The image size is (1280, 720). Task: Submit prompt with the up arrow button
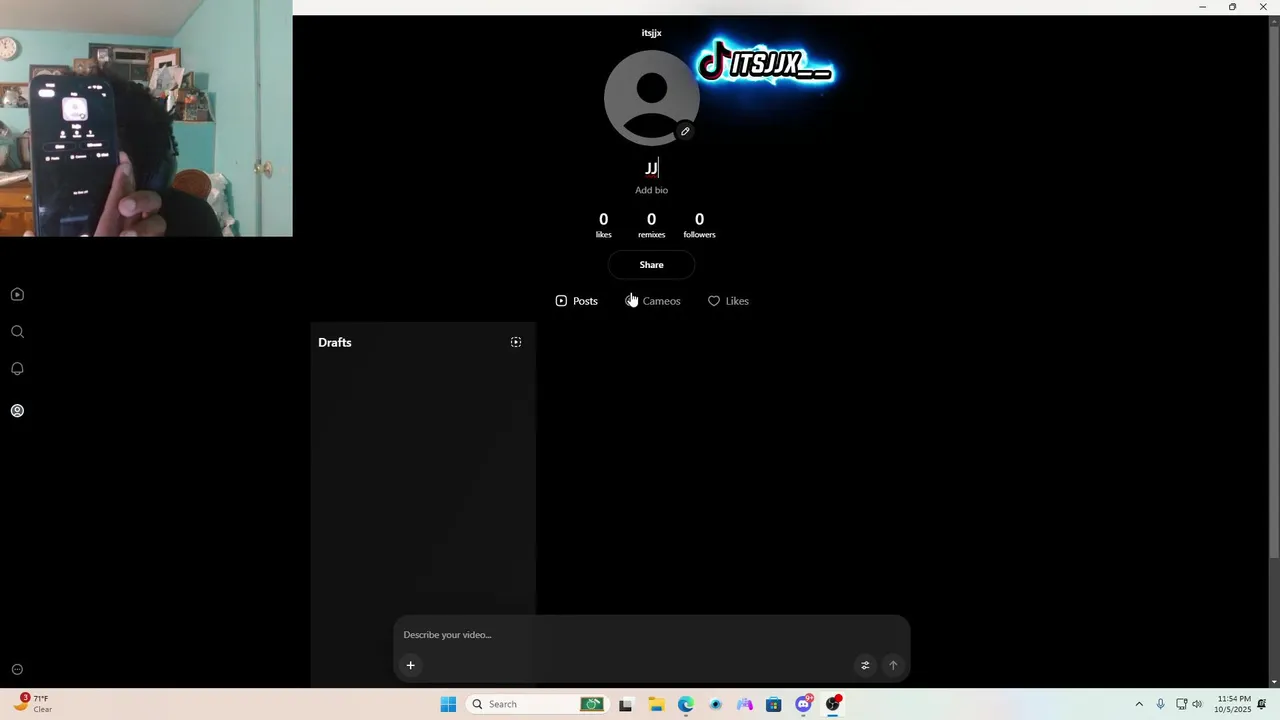click(893, 665)
